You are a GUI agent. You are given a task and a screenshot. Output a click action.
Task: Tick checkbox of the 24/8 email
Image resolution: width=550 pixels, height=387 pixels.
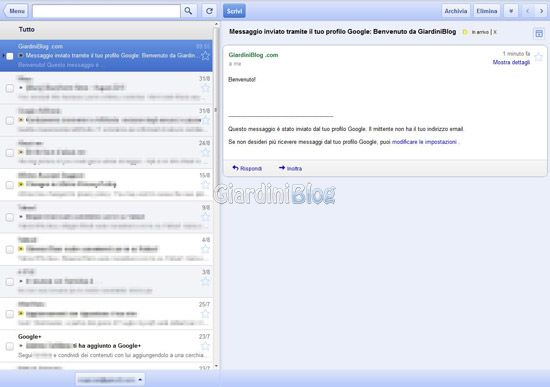coord(10,153)
